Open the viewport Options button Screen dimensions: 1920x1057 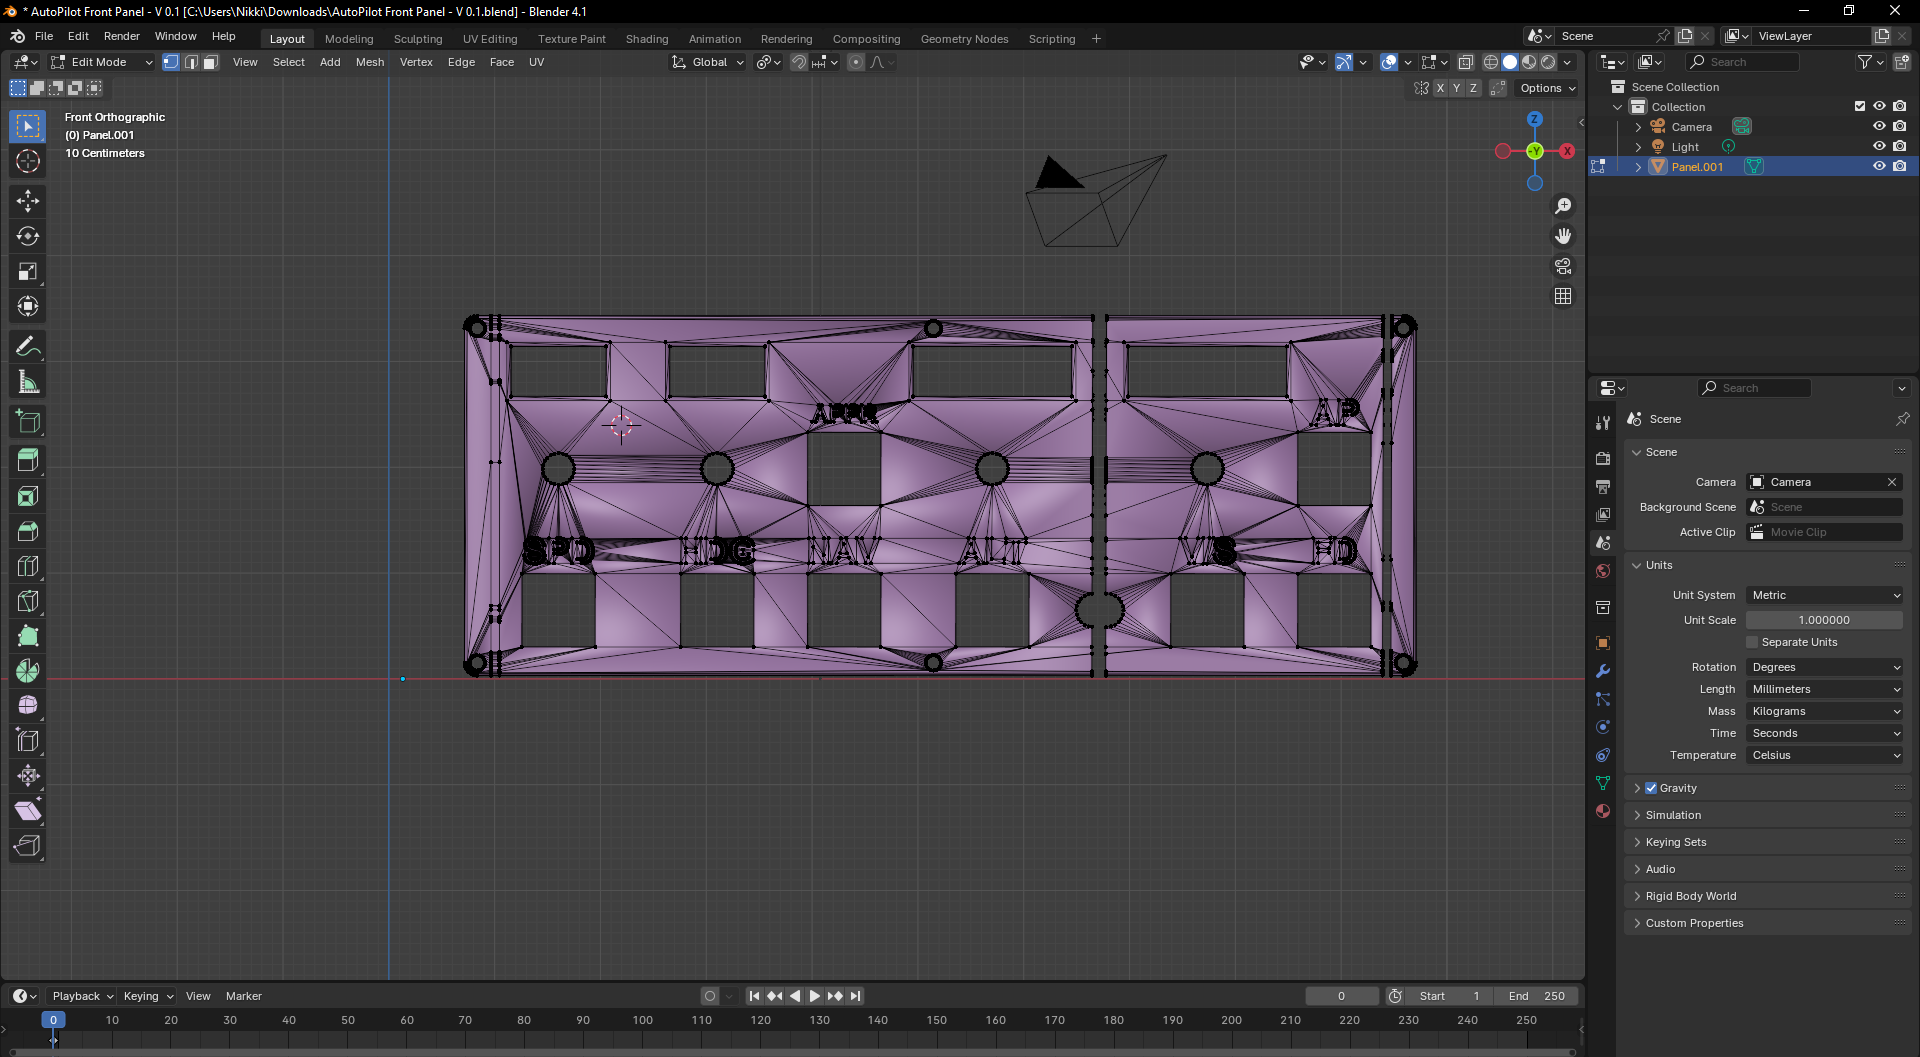point(1547,88)
